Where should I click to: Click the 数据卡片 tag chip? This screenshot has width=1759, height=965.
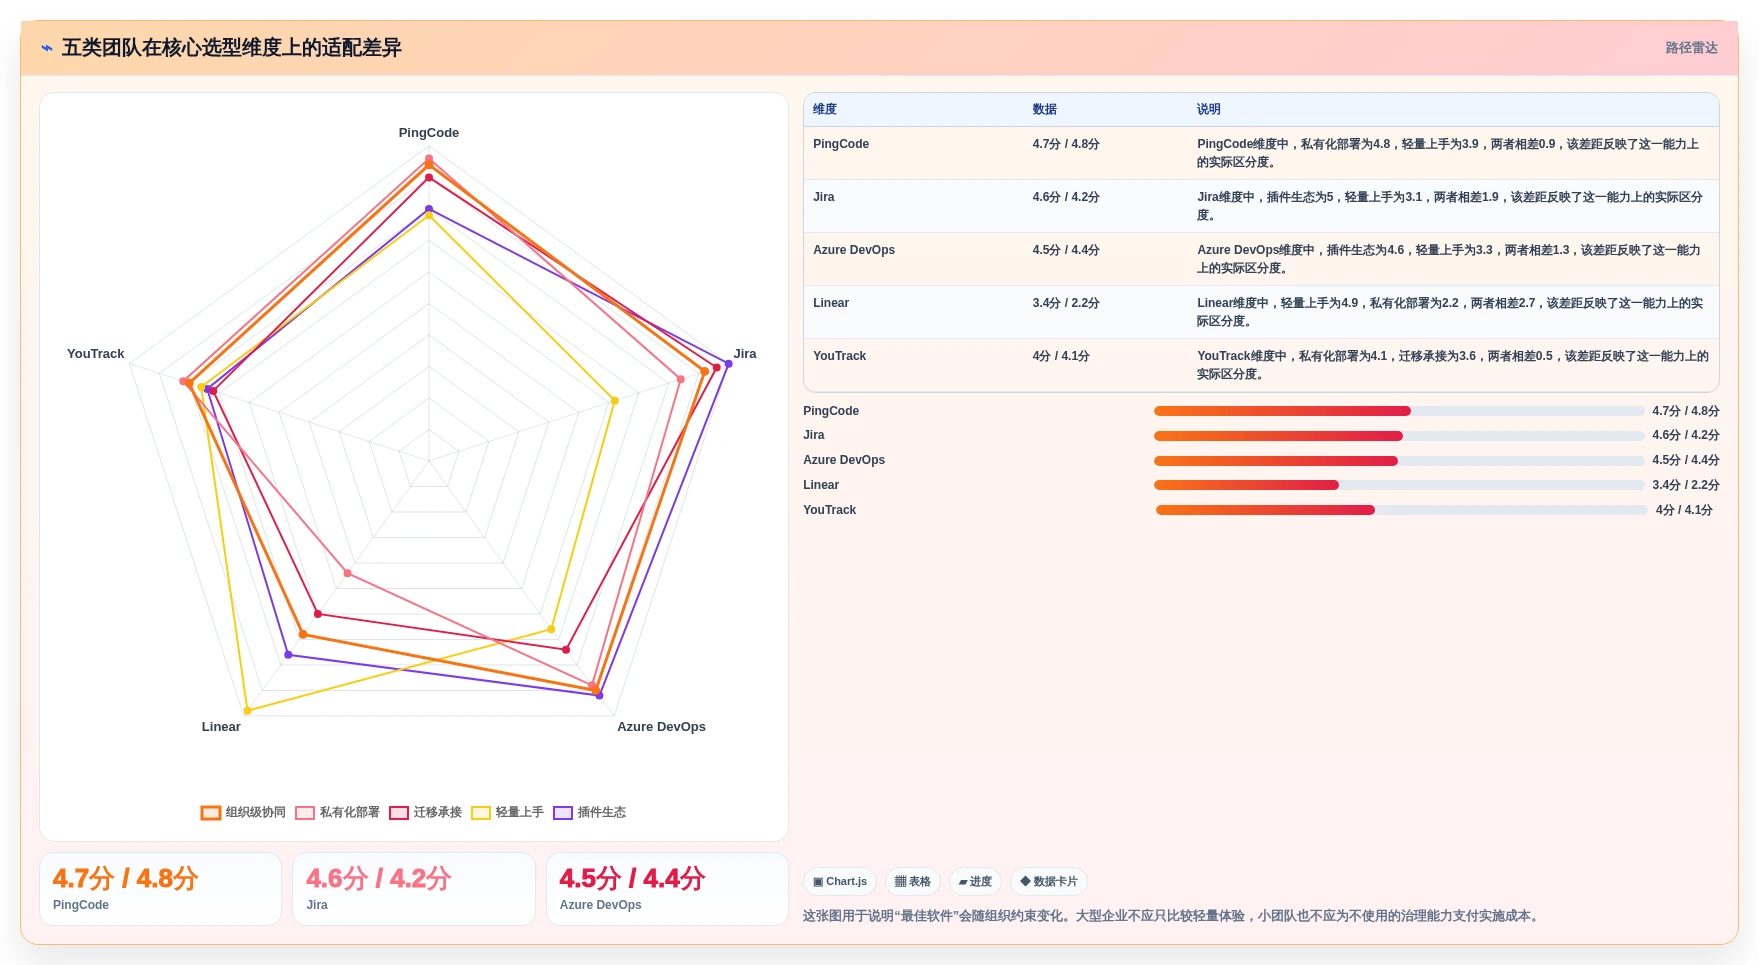1049,882
